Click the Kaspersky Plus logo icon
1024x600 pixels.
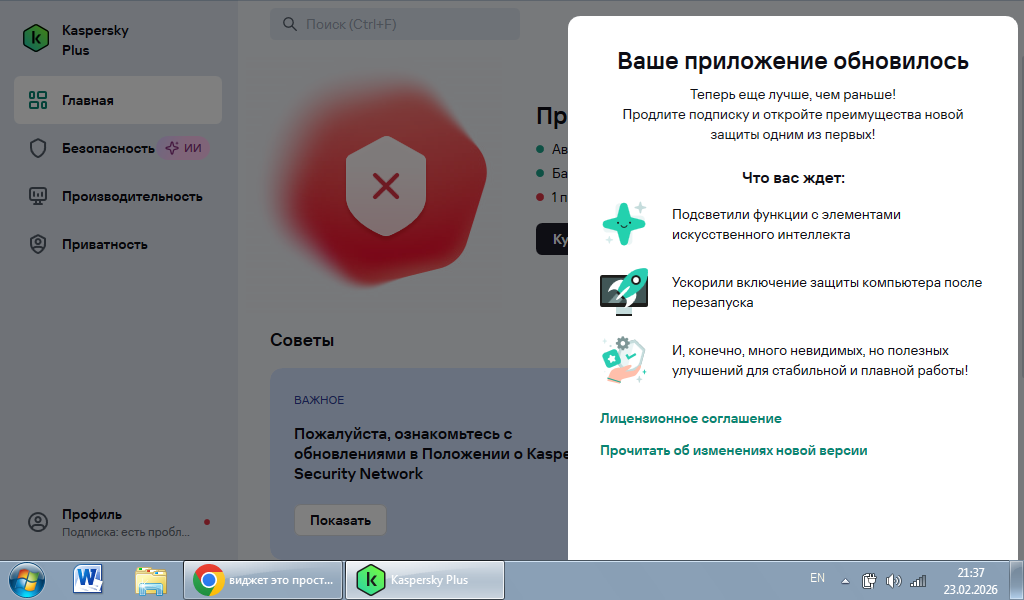pyautogui.click(x=36, y=39)
